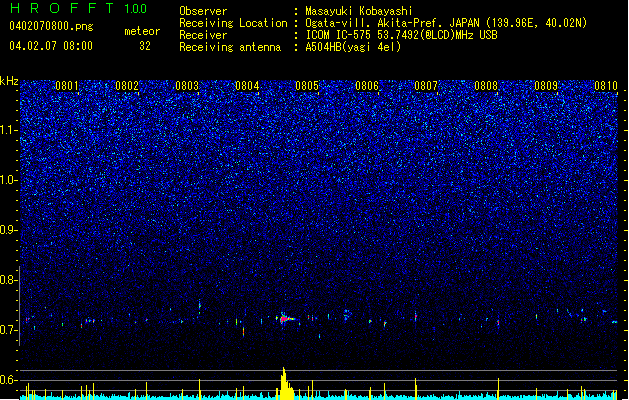Screen dimensions: 629x400
Task: Click the 0801 time marker
Action: coord(67,86)
